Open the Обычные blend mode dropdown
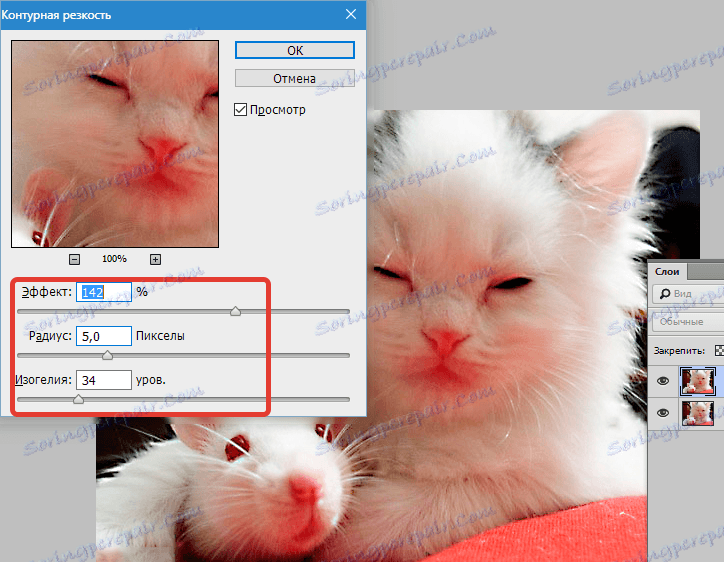The width and height of the screenshot is (724, 562). tap(688, 322)
